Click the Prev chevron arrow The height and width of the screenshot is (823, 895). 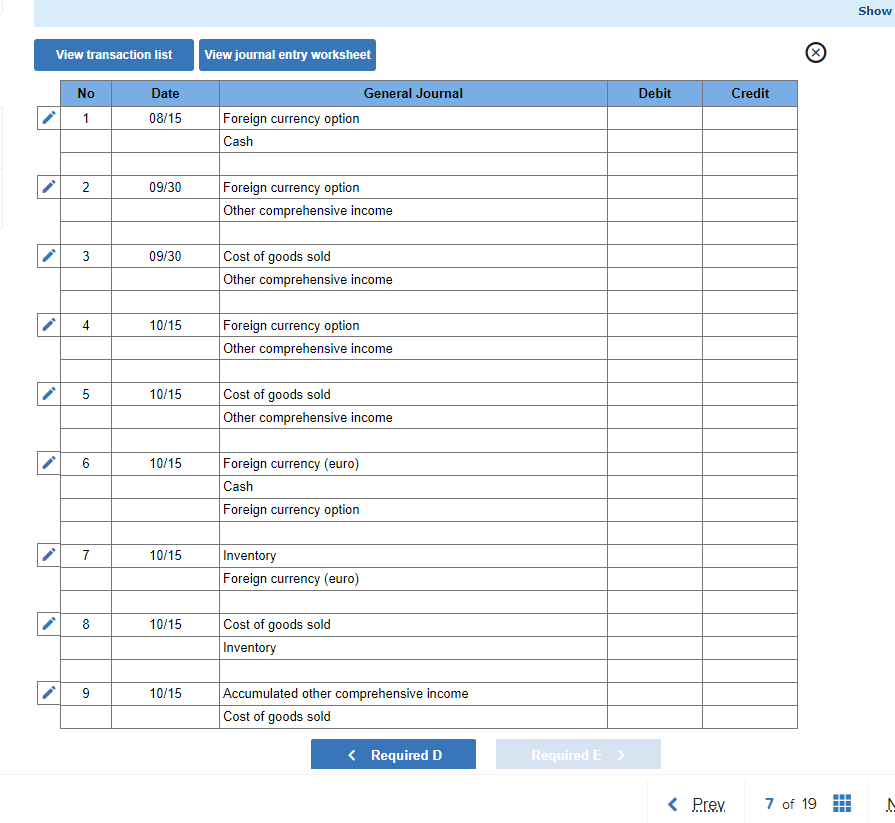click(673, 804)
